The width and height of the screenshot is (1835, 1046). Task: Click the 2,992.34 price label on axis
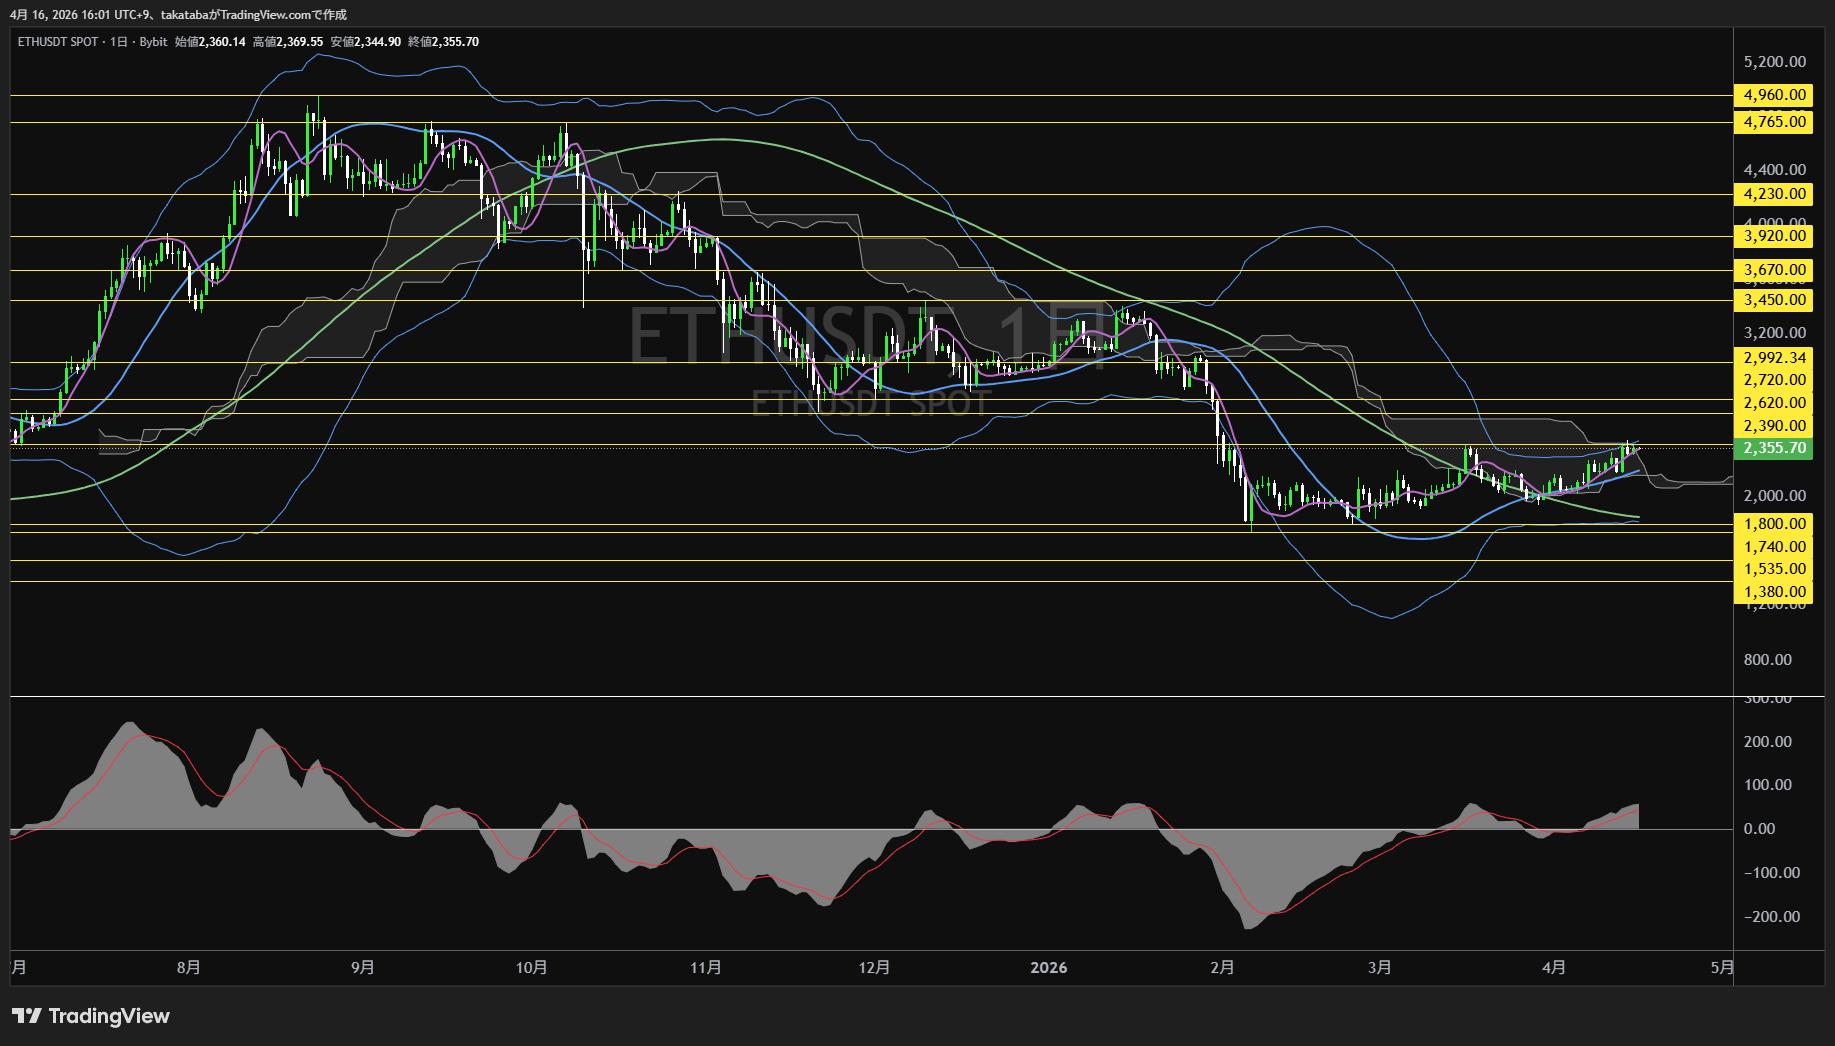point(1773,358)
